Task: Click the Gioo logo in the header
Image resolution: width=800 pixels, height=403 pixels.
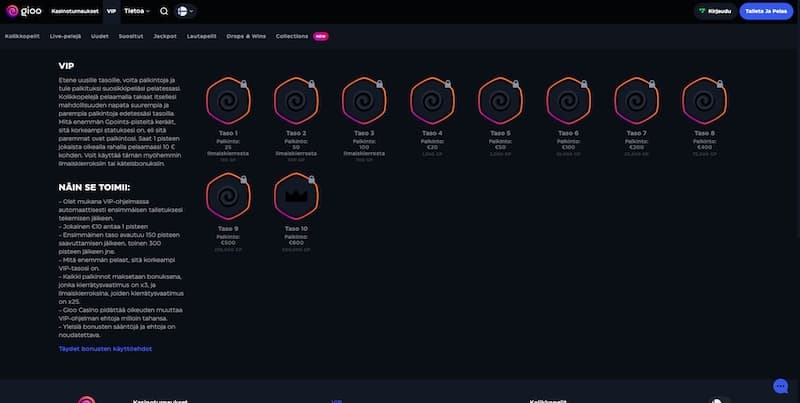Action: pyautogui.click(x=23, y=11)
